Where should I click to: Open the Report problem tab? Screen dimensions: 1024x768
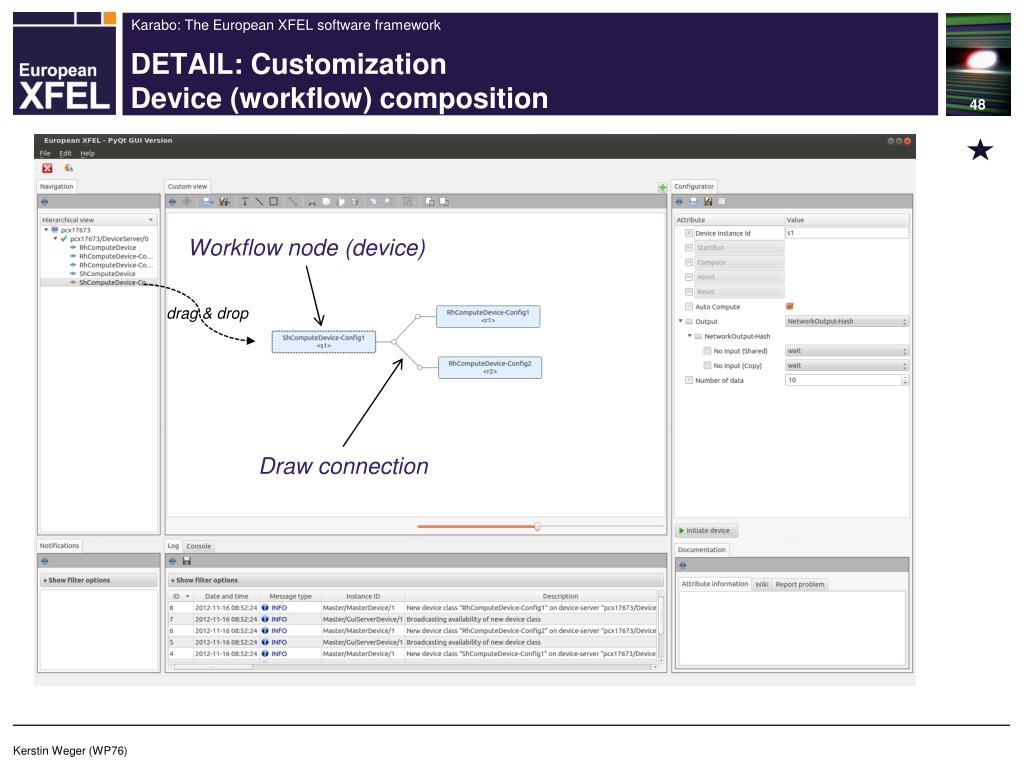799,584
